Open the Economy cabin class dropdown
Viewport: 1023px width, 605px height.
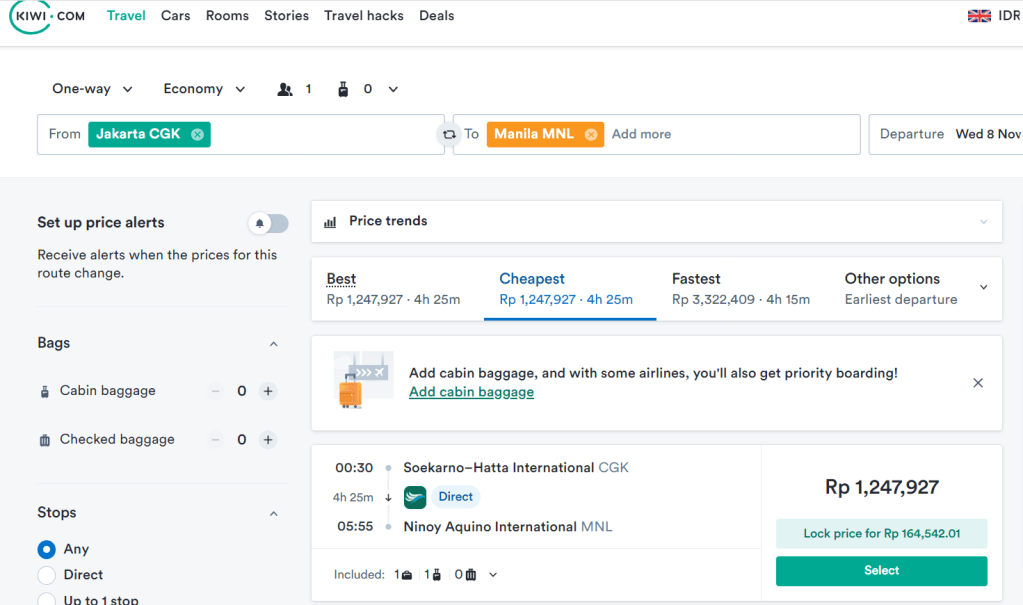(204, 89)
